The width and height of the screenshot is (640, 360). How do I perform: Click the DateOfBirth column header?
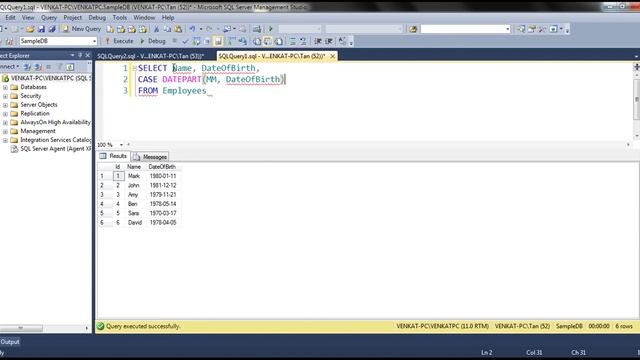pos(162,167)
